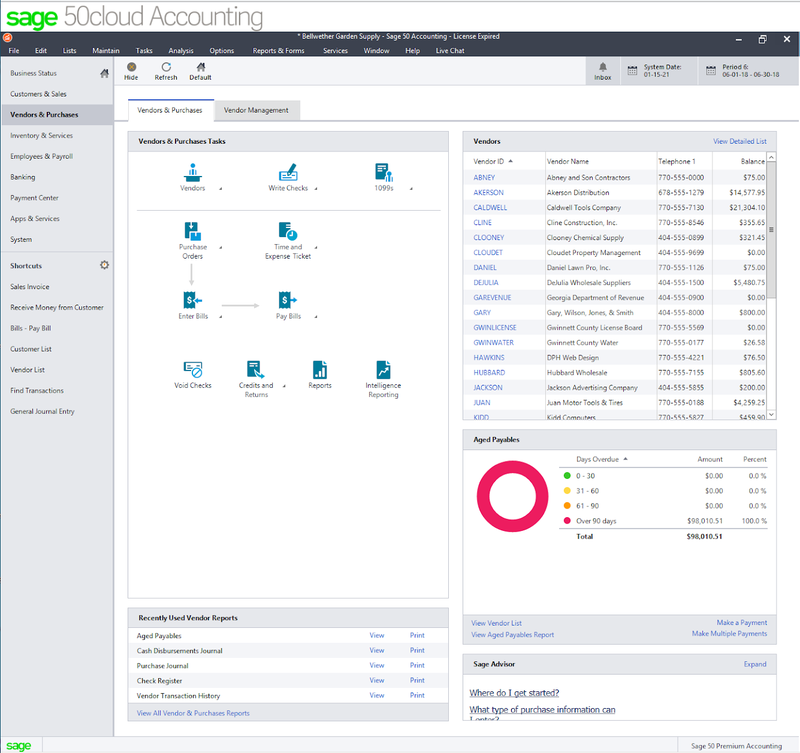Expand the Vendors task dropdown arrow

pos(221,189)
